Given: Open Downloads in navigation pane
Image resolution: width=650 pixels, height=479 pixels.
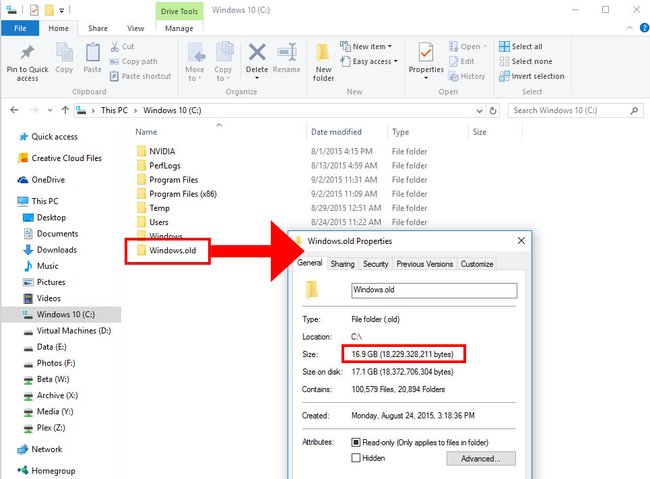Looking at the screenshot, I should [50, 250].
